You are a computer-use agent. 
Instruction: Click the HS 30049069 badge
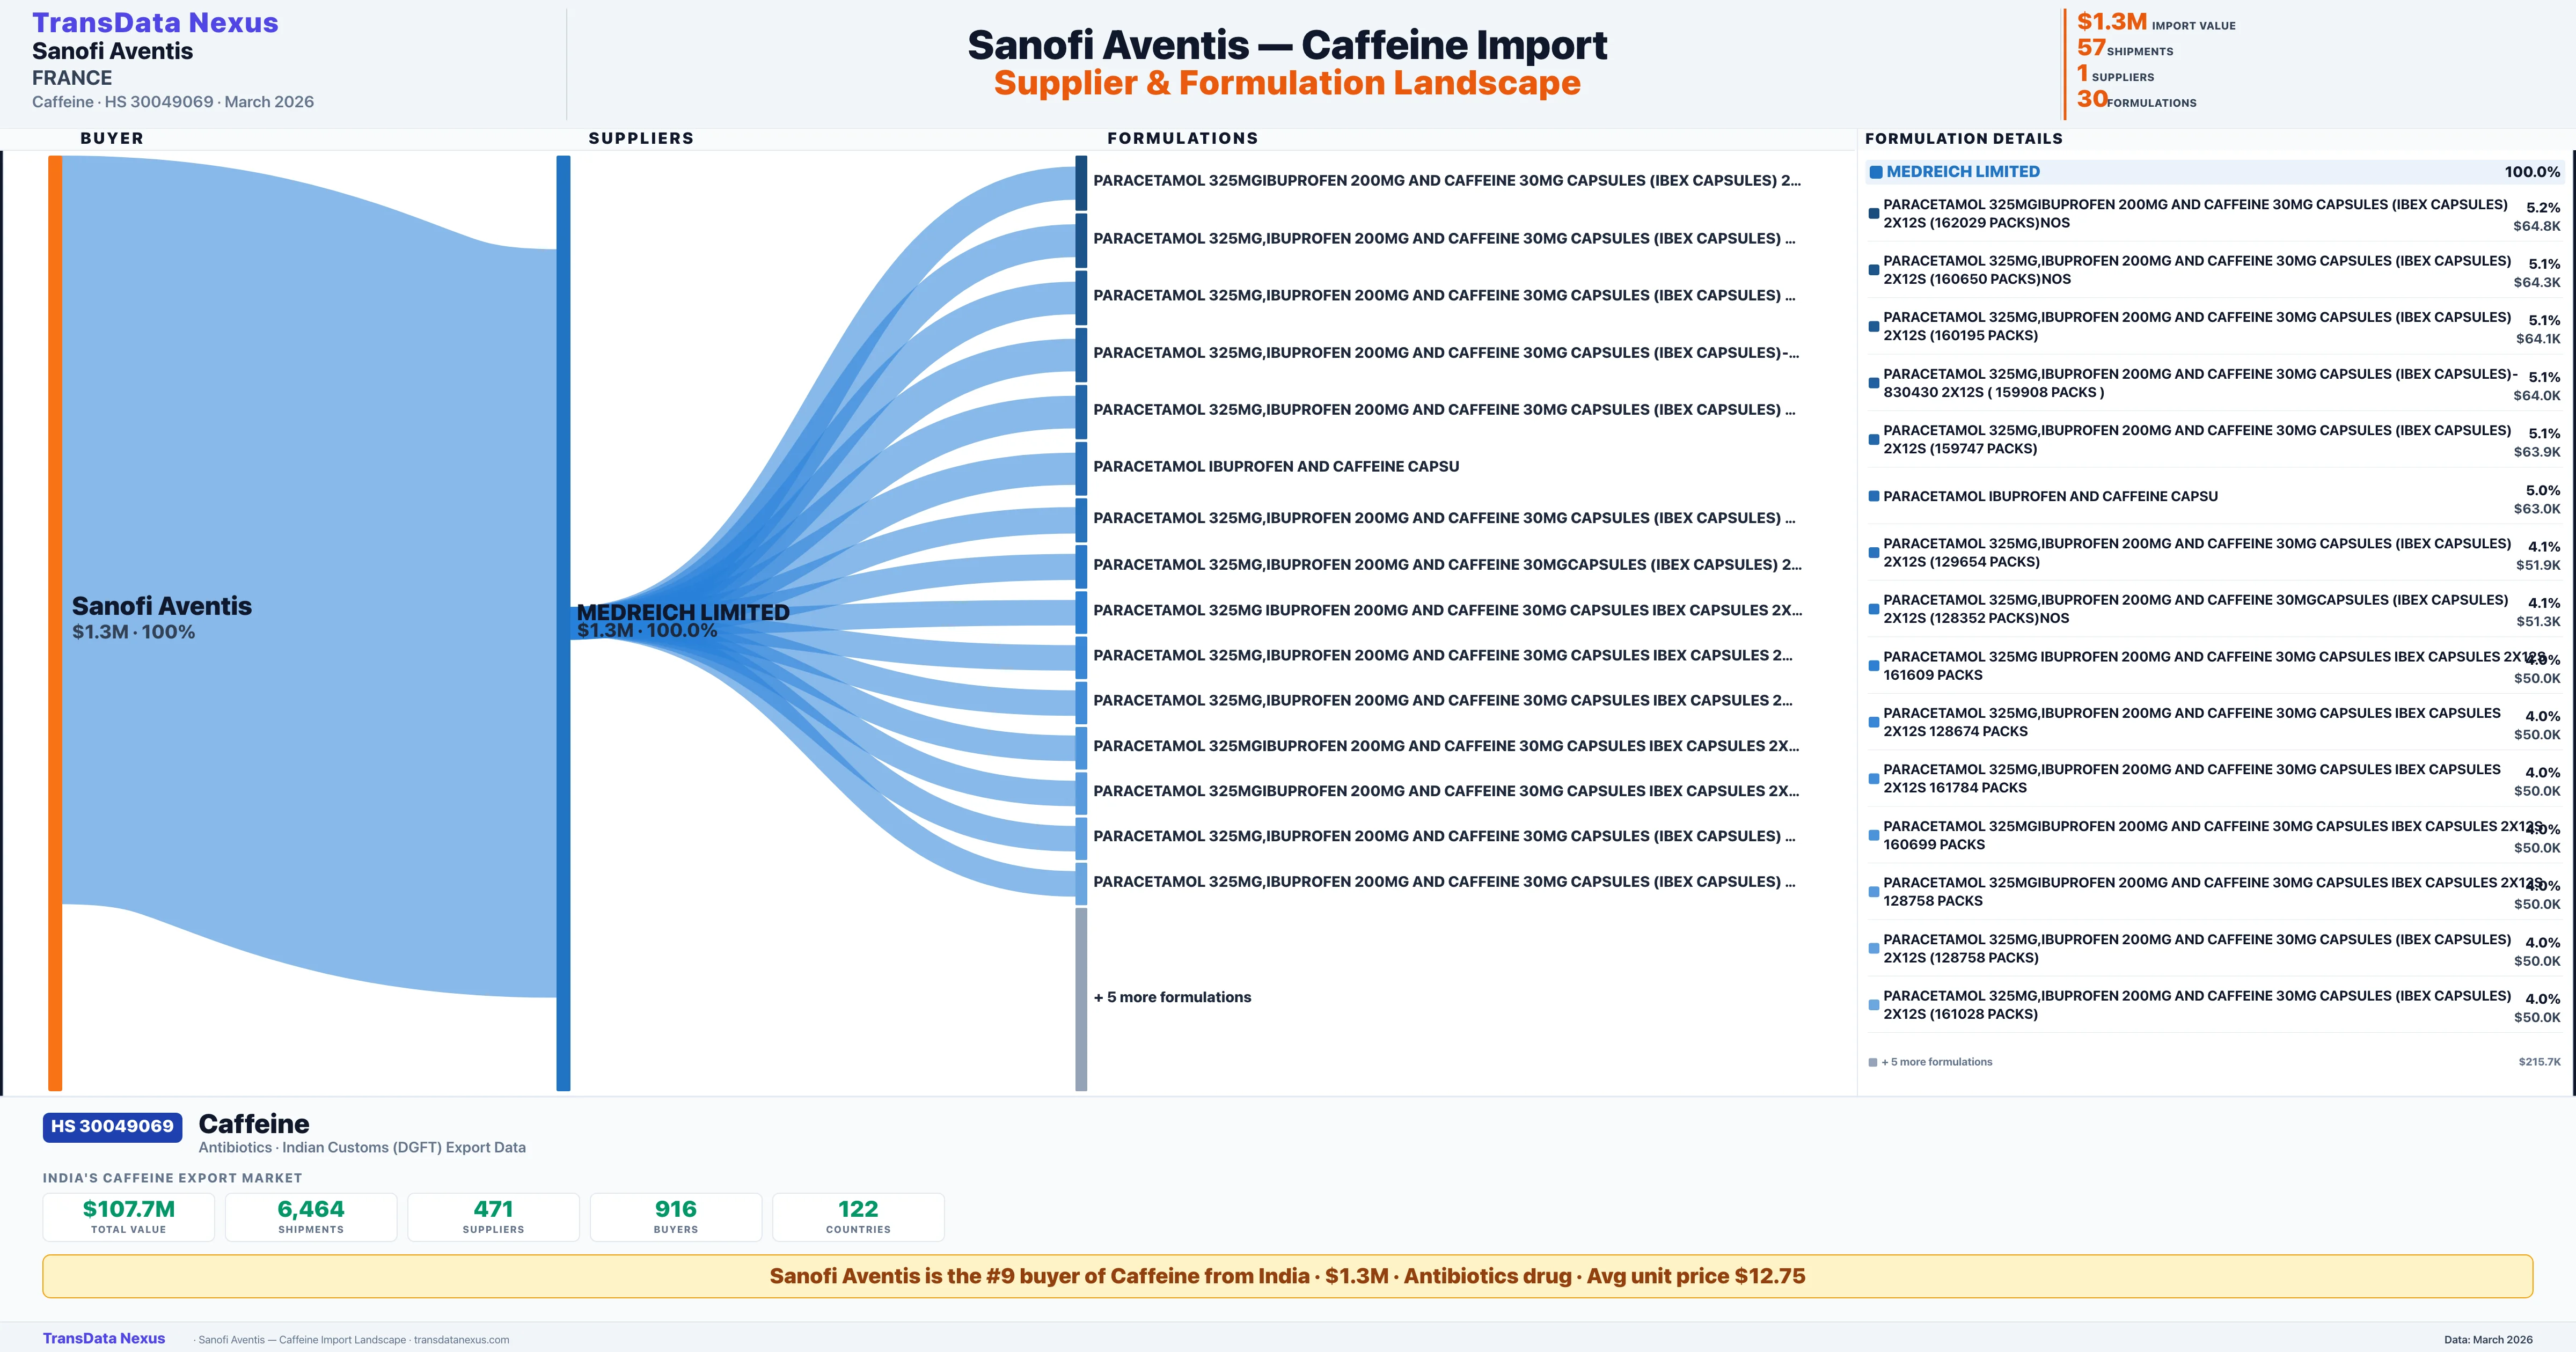pyautogui.click(x=112, y=1126)
